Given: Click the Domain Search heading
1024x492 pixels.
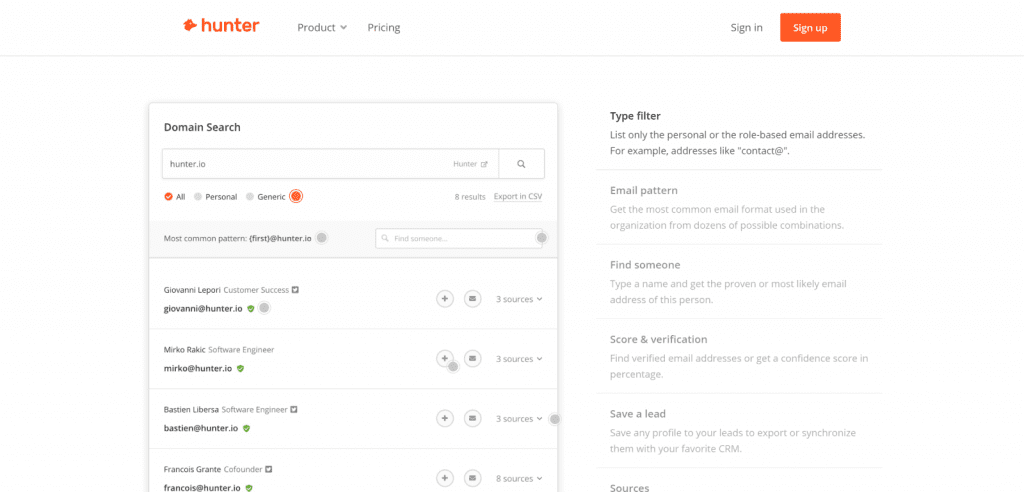Looking at the screenshot, I should tap(202, 127).
